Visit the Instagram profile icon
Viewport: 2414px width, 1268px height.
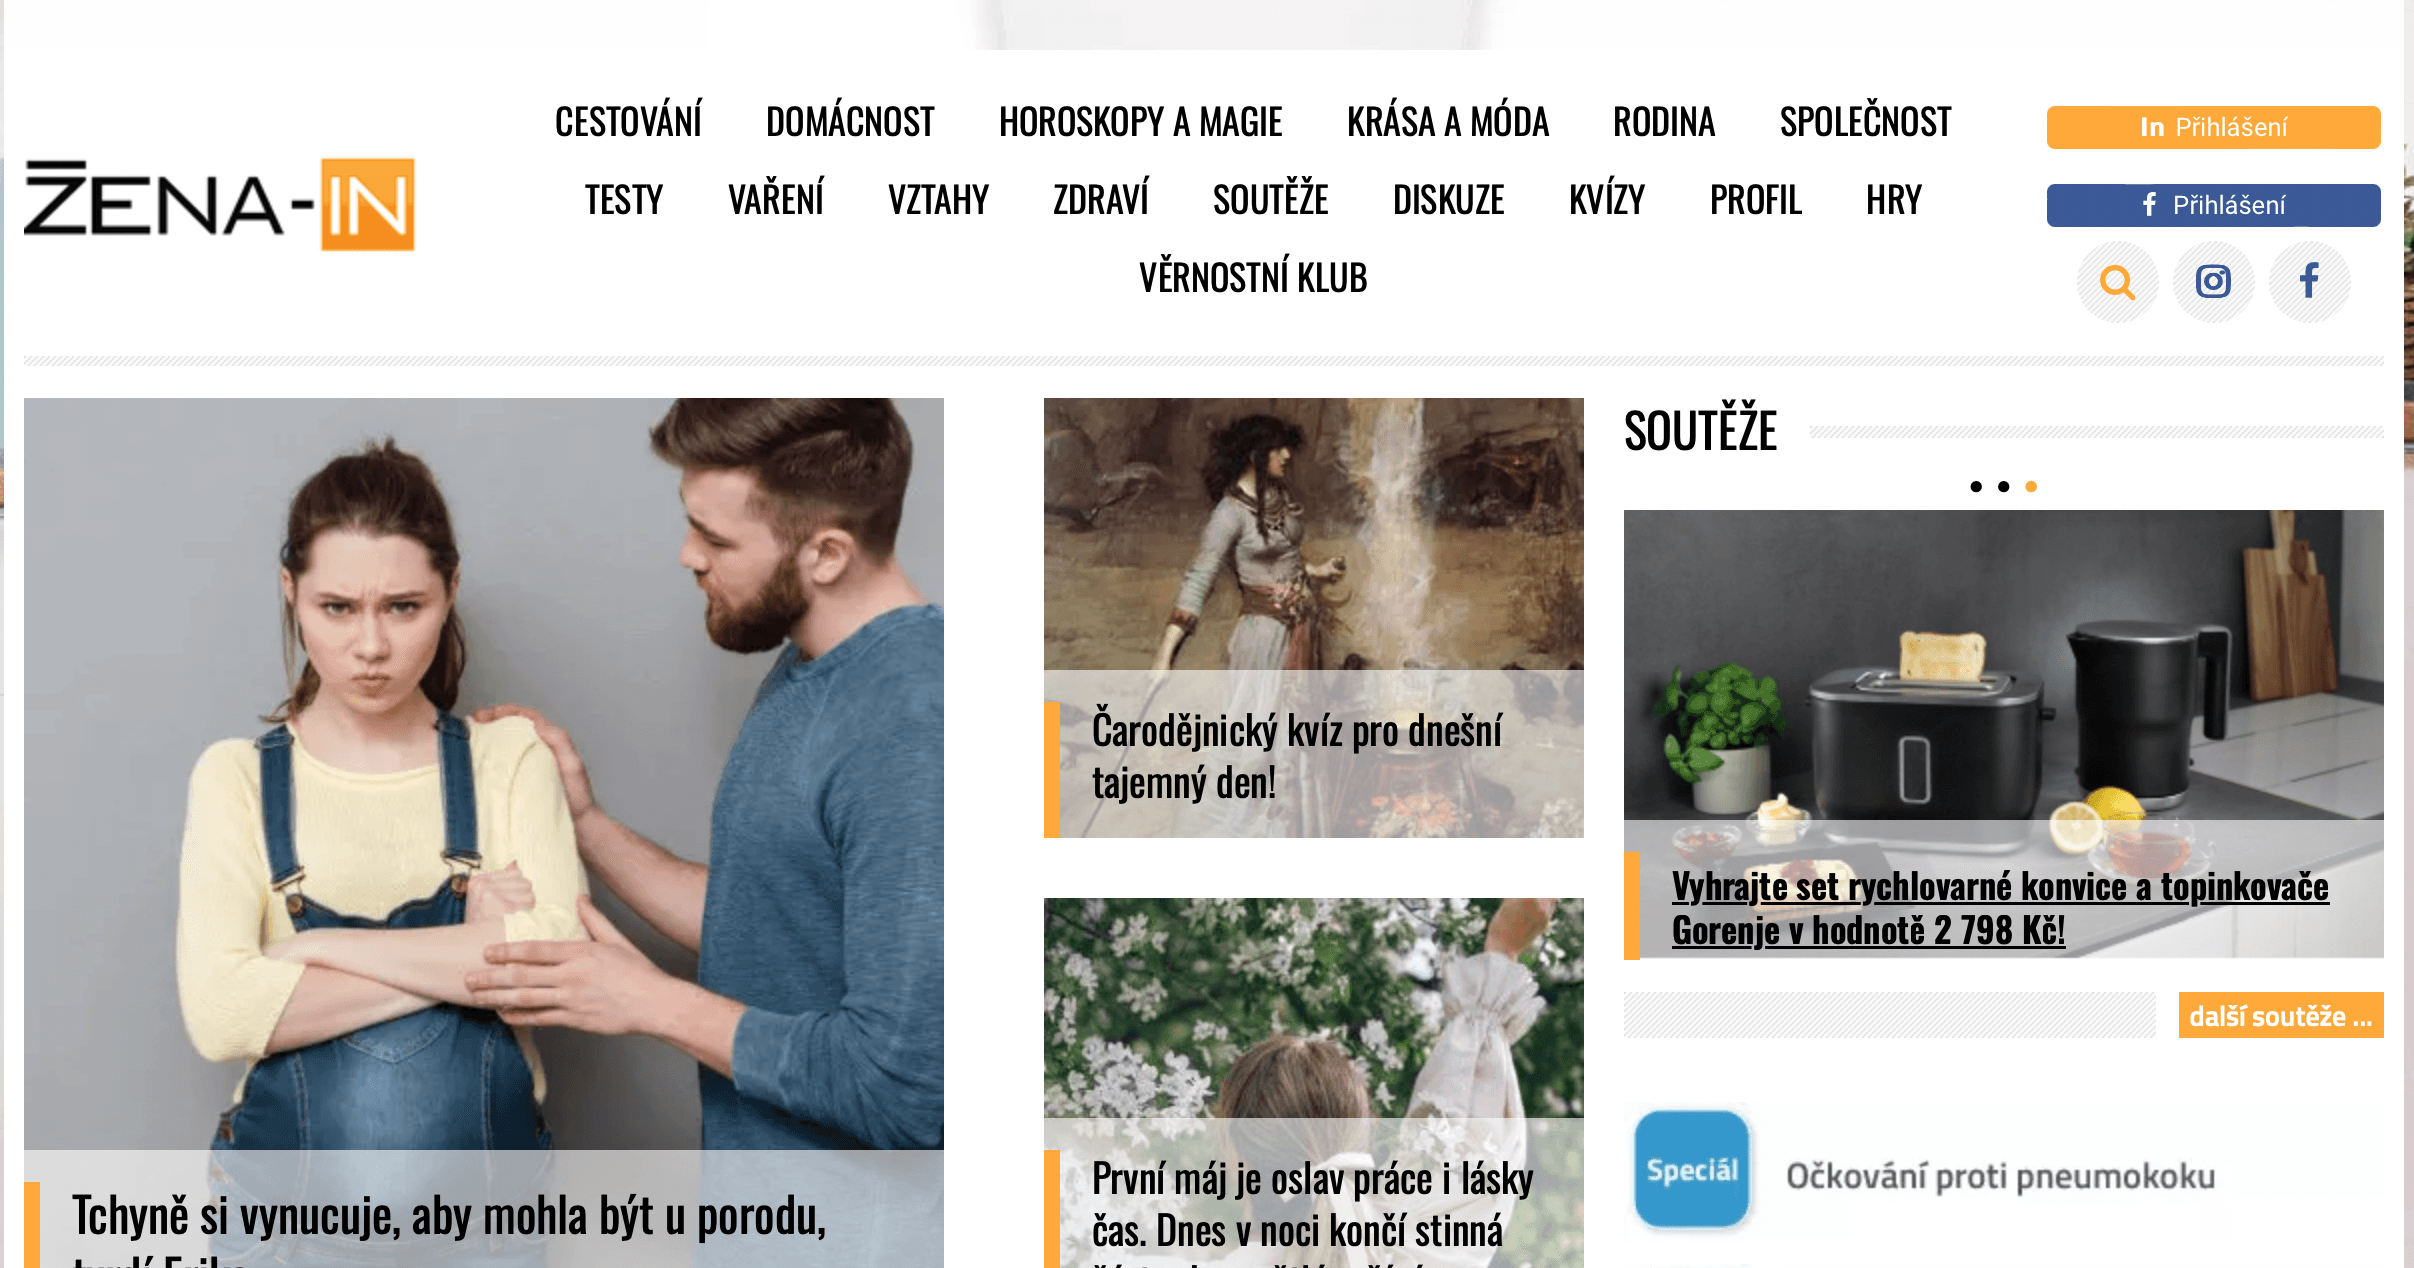tap(2213, 282)
